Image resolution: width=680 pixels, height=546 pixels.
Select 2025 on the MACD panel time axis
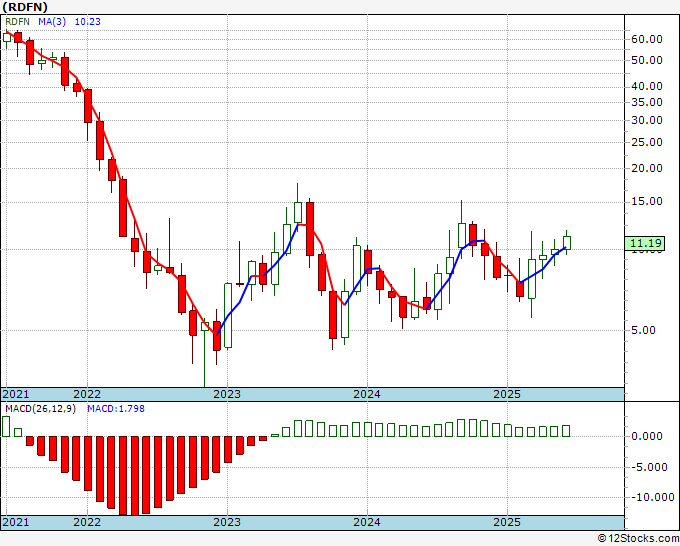pos(507,522)
